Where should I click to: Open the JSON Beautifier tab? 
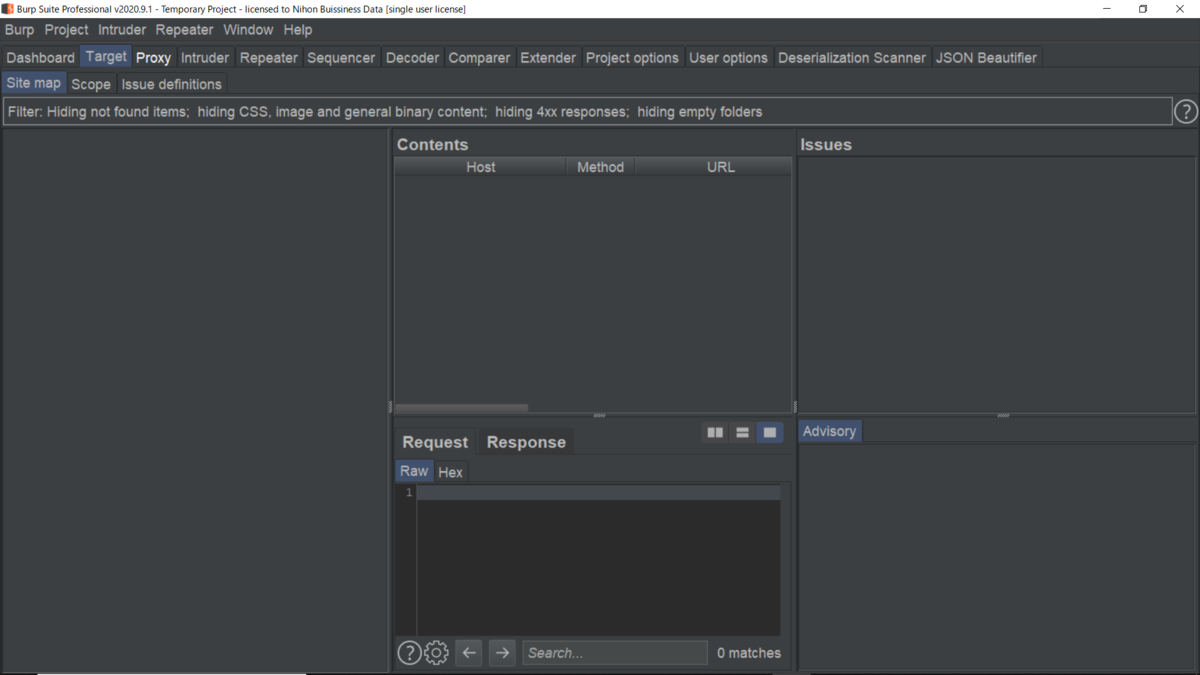pos(986,58)
